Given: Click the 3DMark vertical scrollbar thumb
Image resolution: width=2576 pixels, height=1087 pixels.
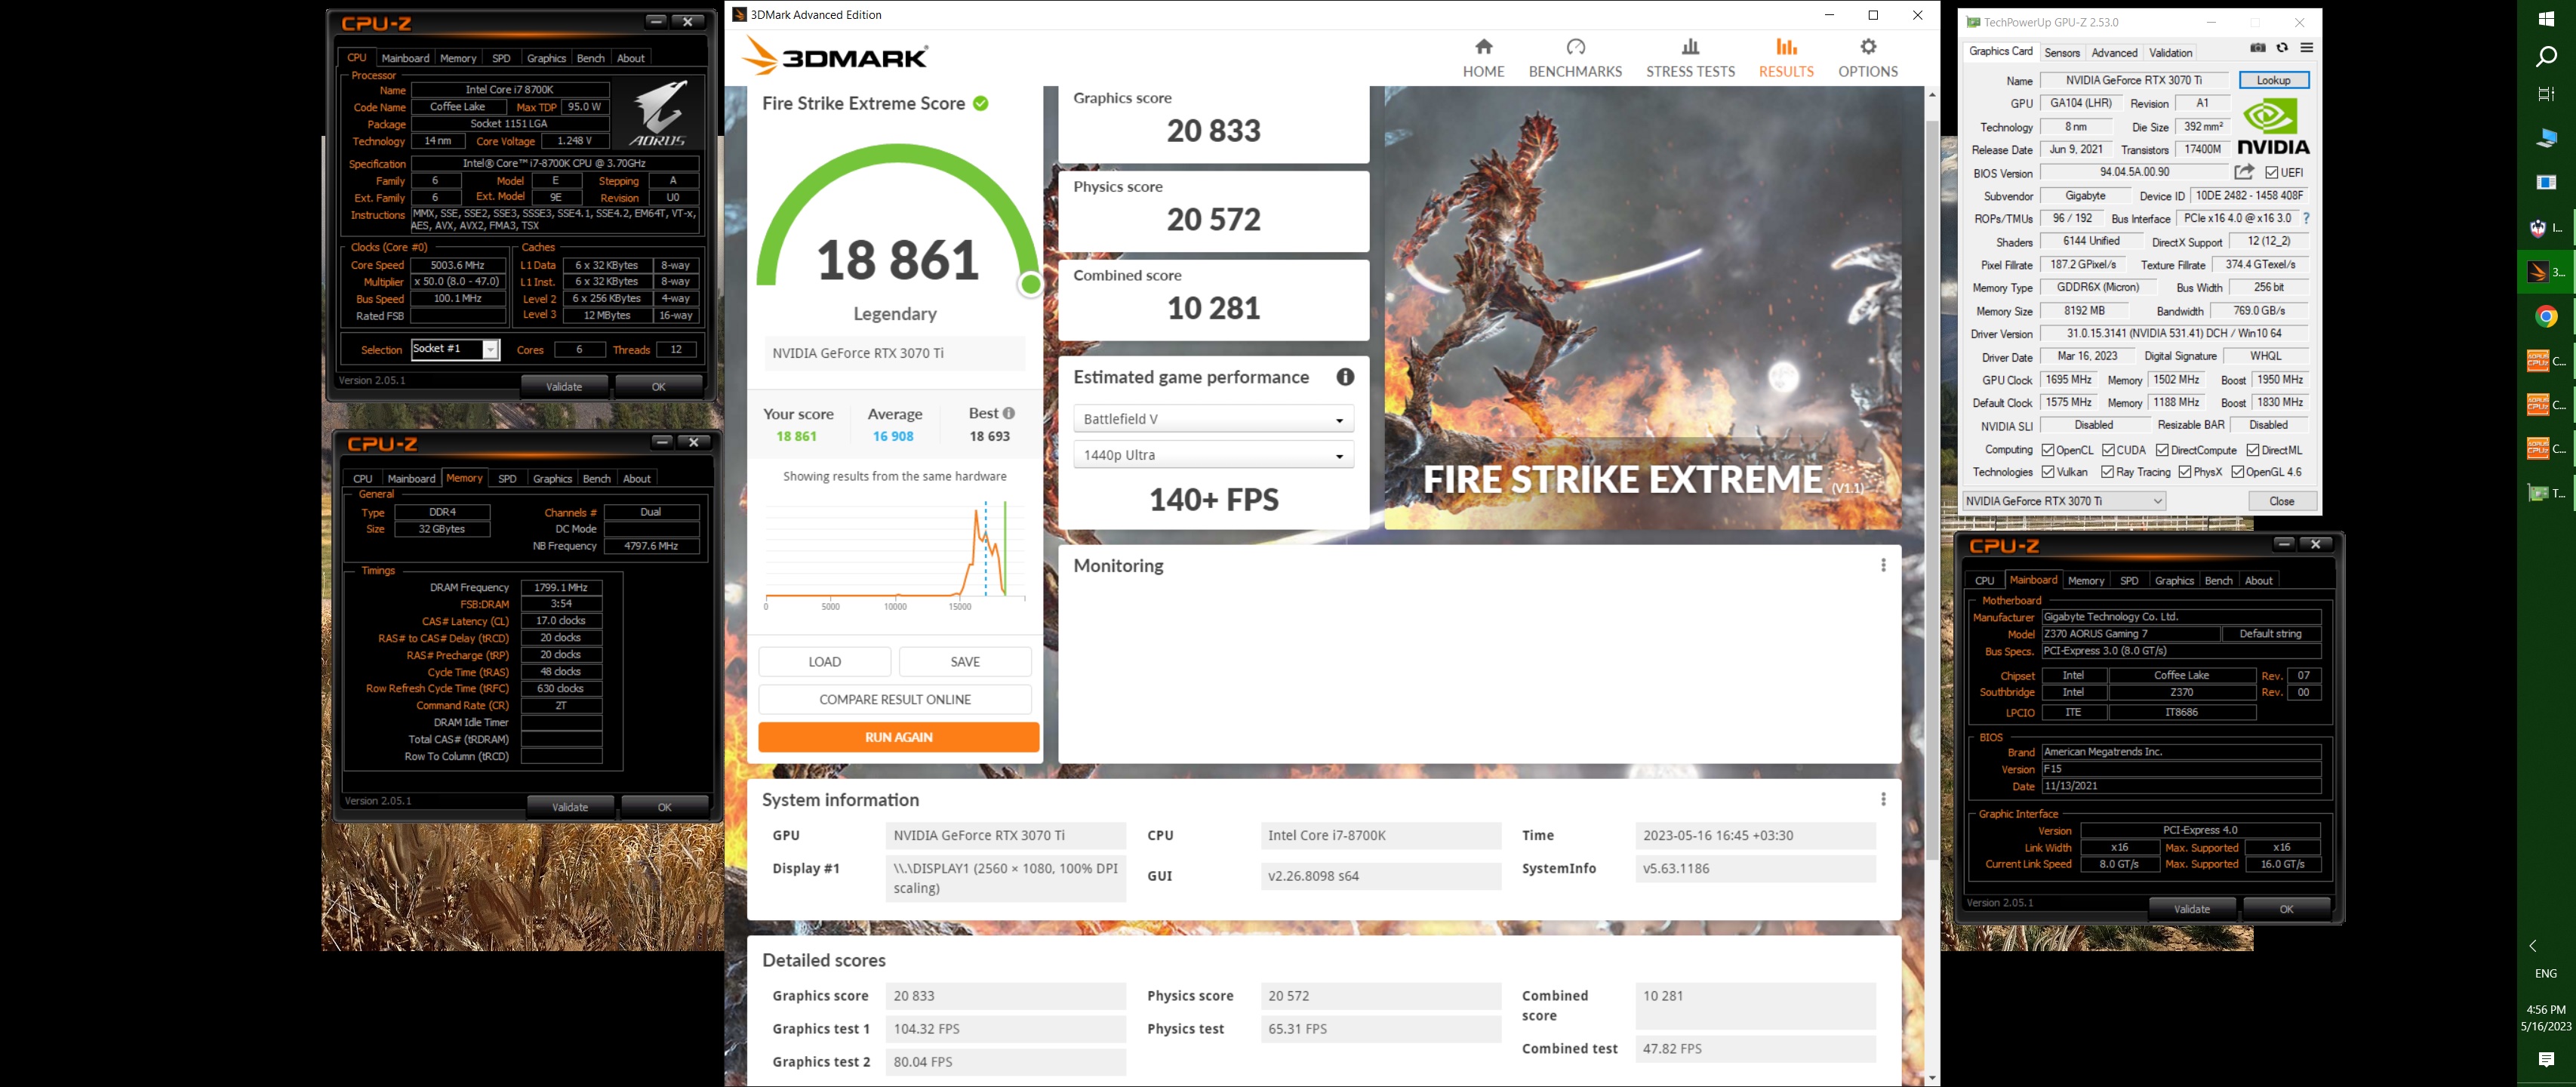Looking at the screenshot, I should tap(1932, 490).
